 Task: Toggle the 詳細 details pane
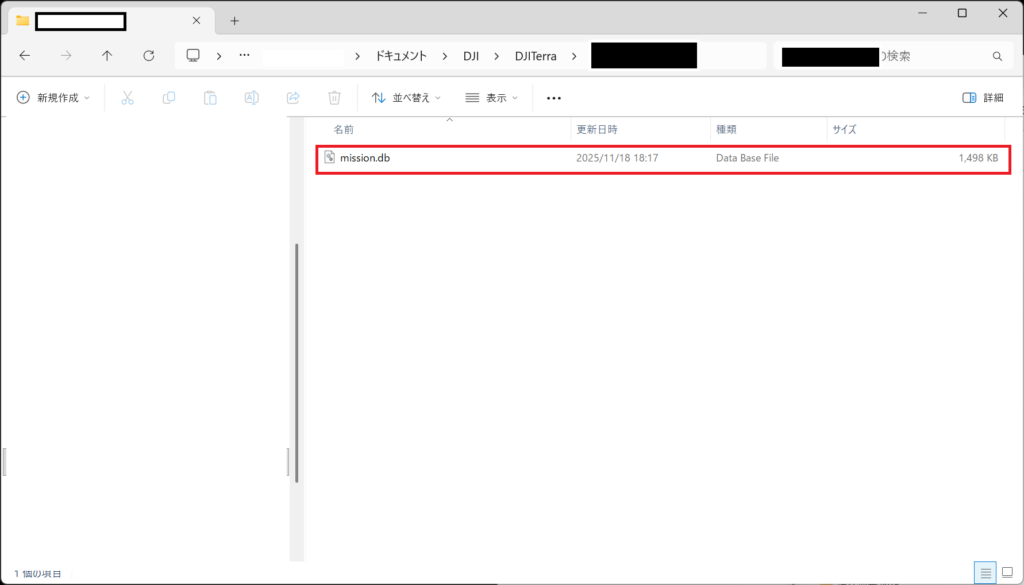982,98
